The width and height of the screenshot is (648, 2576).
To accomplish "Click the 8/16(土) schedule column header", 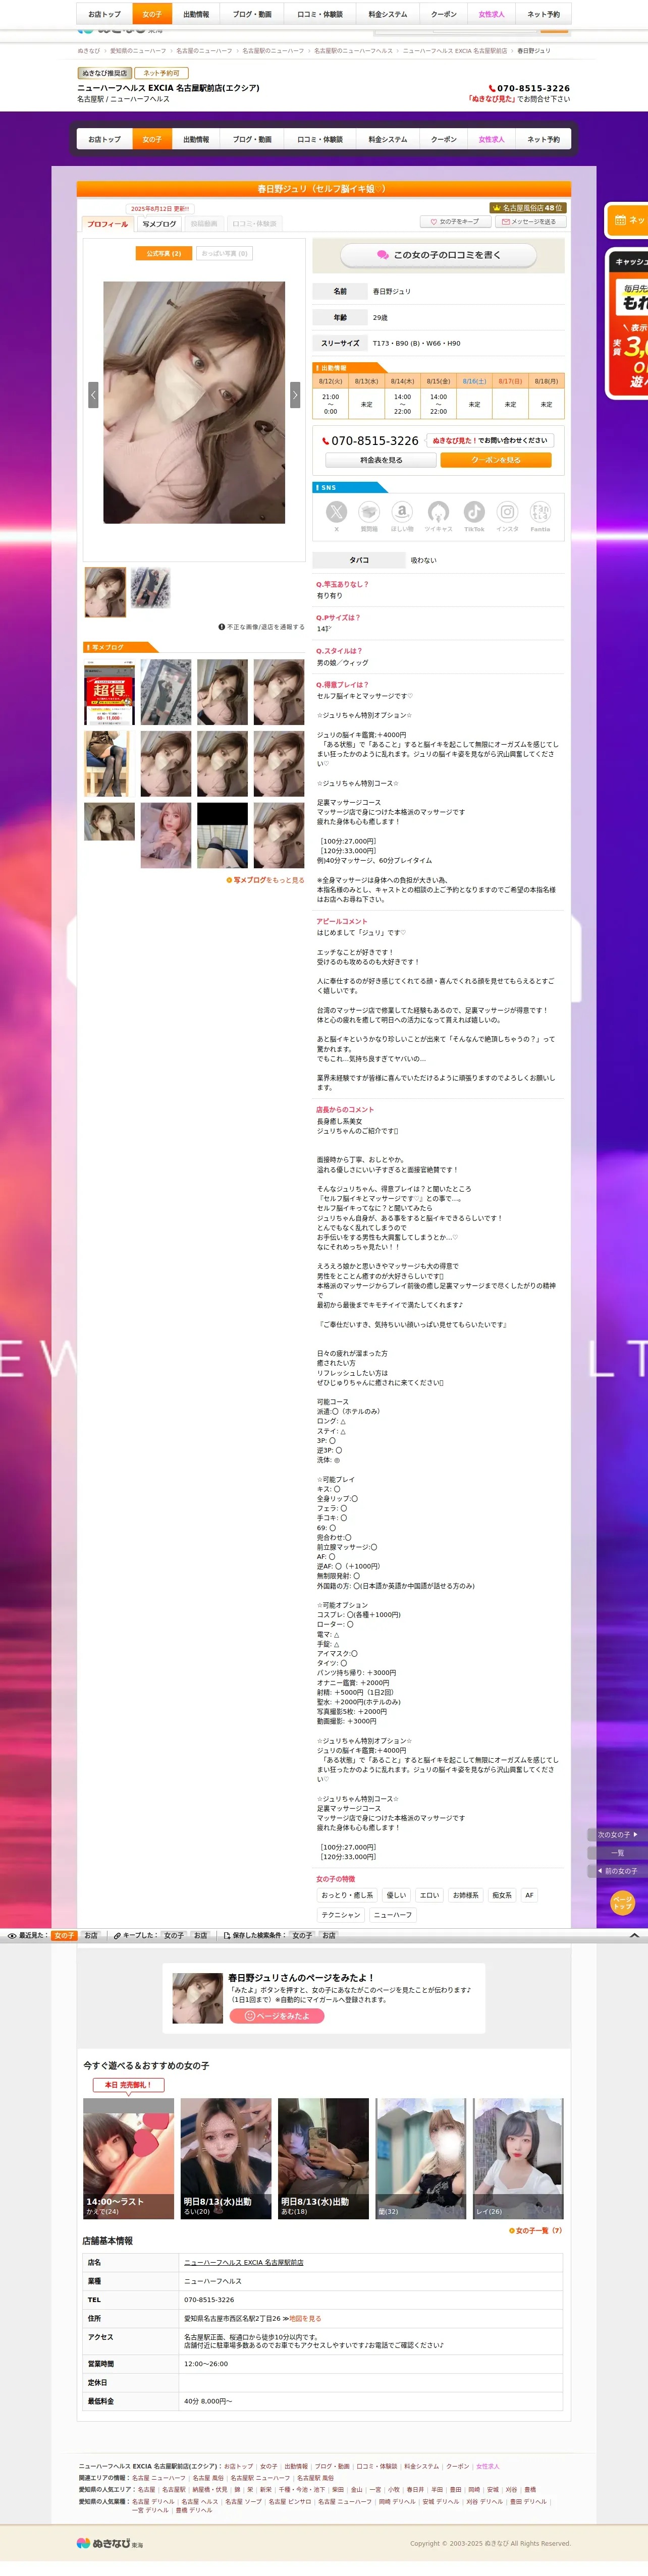I will (474, 381).
